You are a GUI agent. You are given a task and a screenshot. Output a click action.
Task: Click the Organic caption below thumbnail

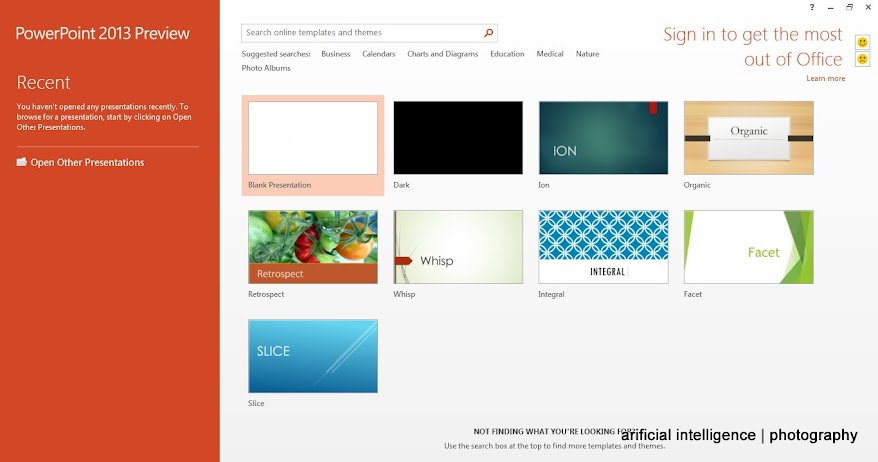(697, 185)
